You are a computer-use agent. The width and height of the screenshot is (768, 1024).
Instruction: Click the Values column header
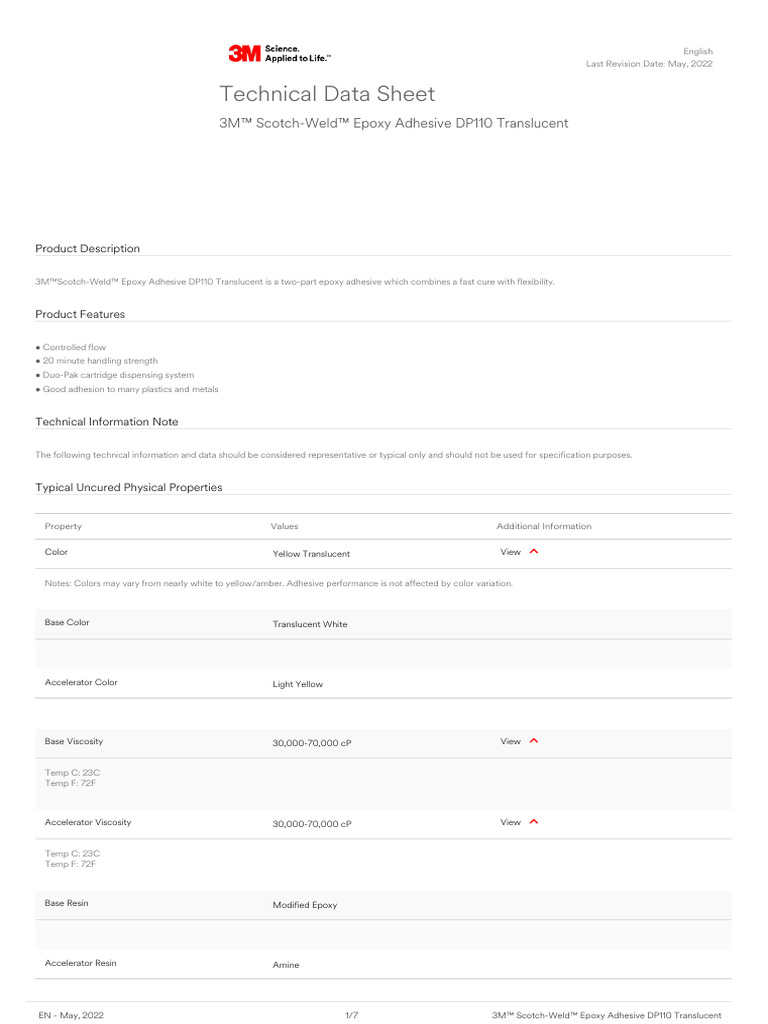(284, 526)
